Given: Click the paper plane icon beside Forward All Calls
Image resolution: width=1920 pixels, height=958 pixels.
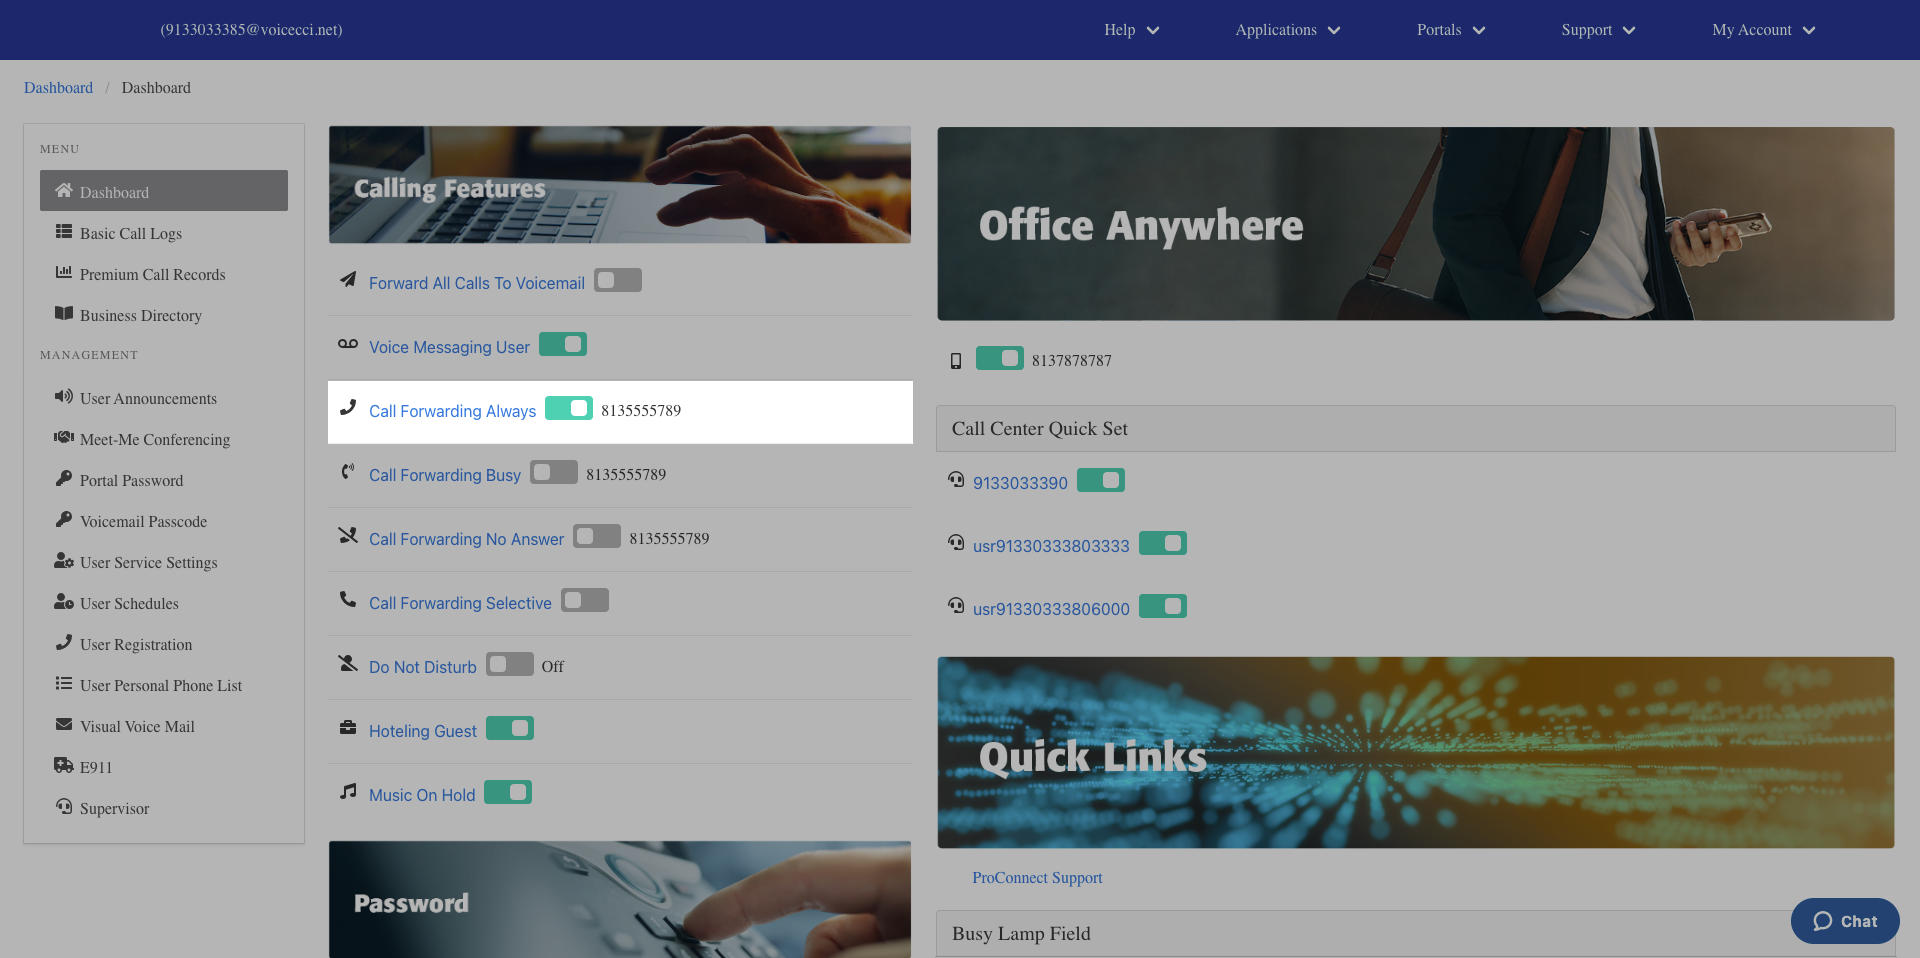Looking at the screenshot, I should pyautogui.click(x=348, y=280).
